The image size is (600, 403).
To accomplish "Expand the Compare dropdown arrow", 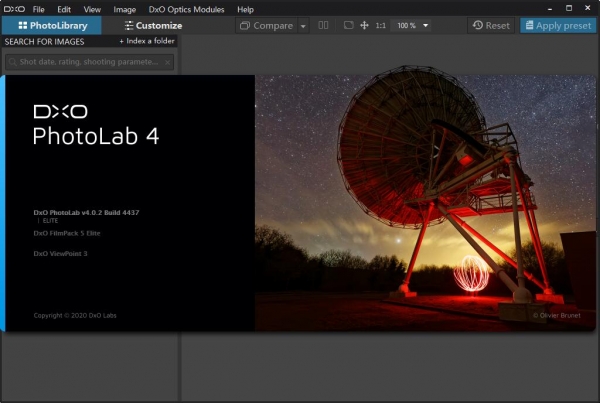I will 302,25.
